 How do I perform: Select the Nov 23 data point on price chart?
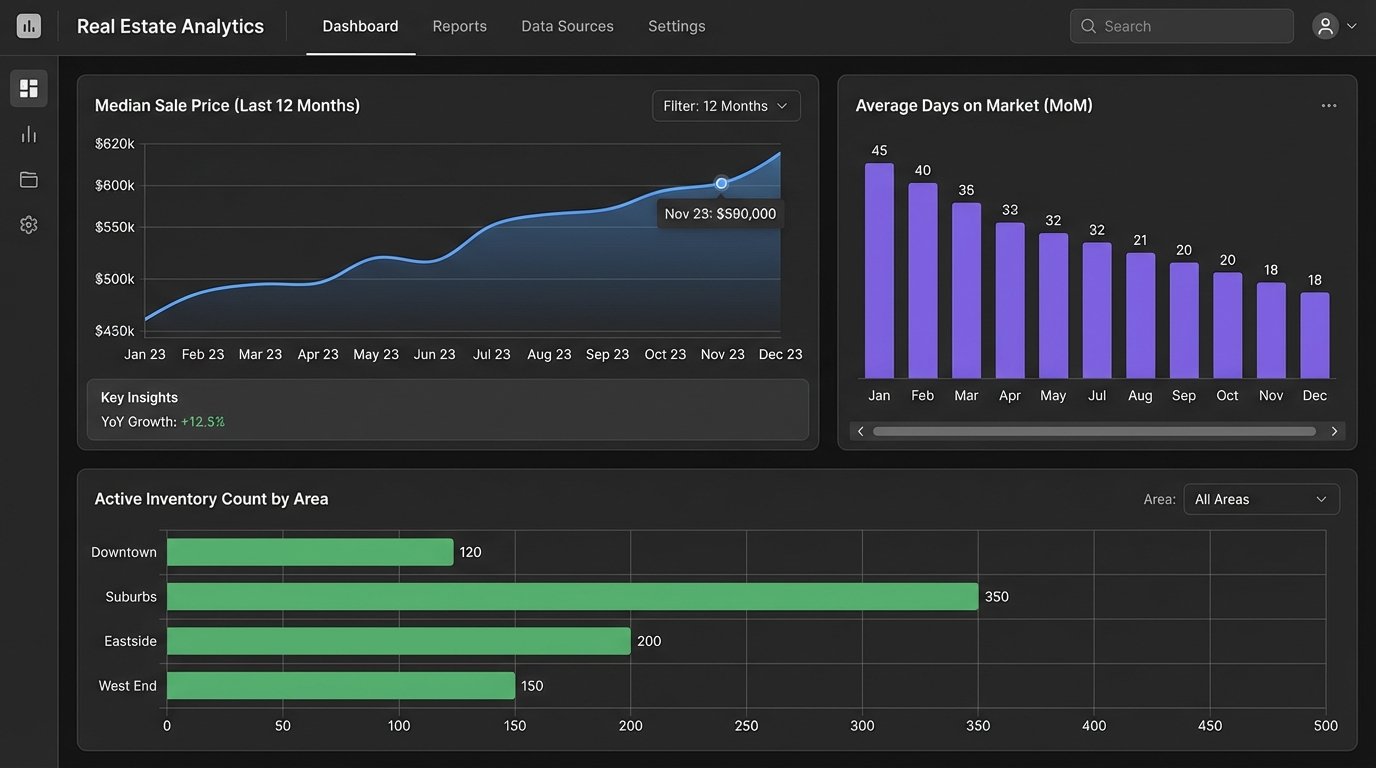coord(721,183)
